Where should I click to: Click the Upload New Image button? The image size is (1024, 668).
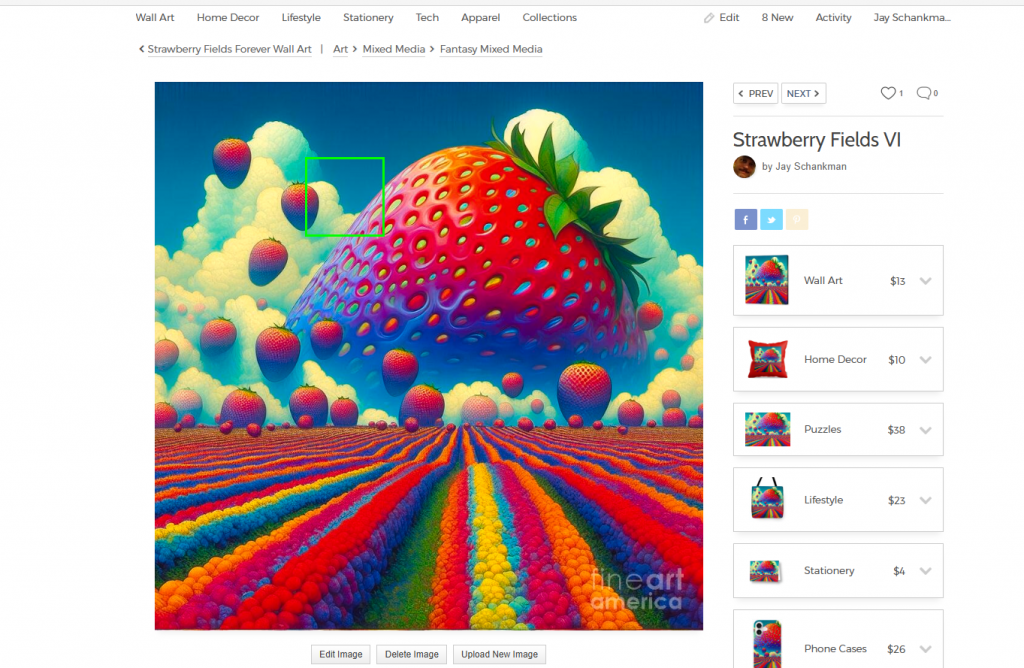click(499, 654)
